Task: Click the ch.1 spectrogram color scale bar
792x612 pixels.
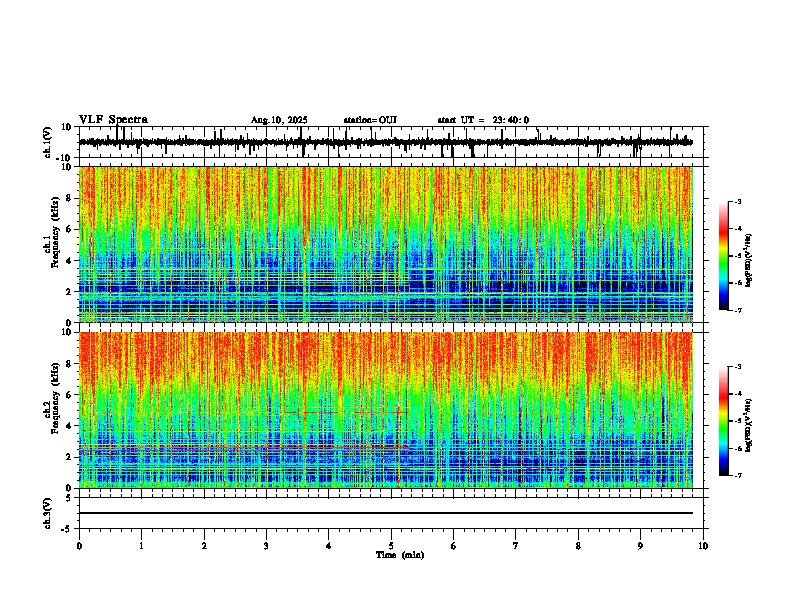Action: point(724,256)
